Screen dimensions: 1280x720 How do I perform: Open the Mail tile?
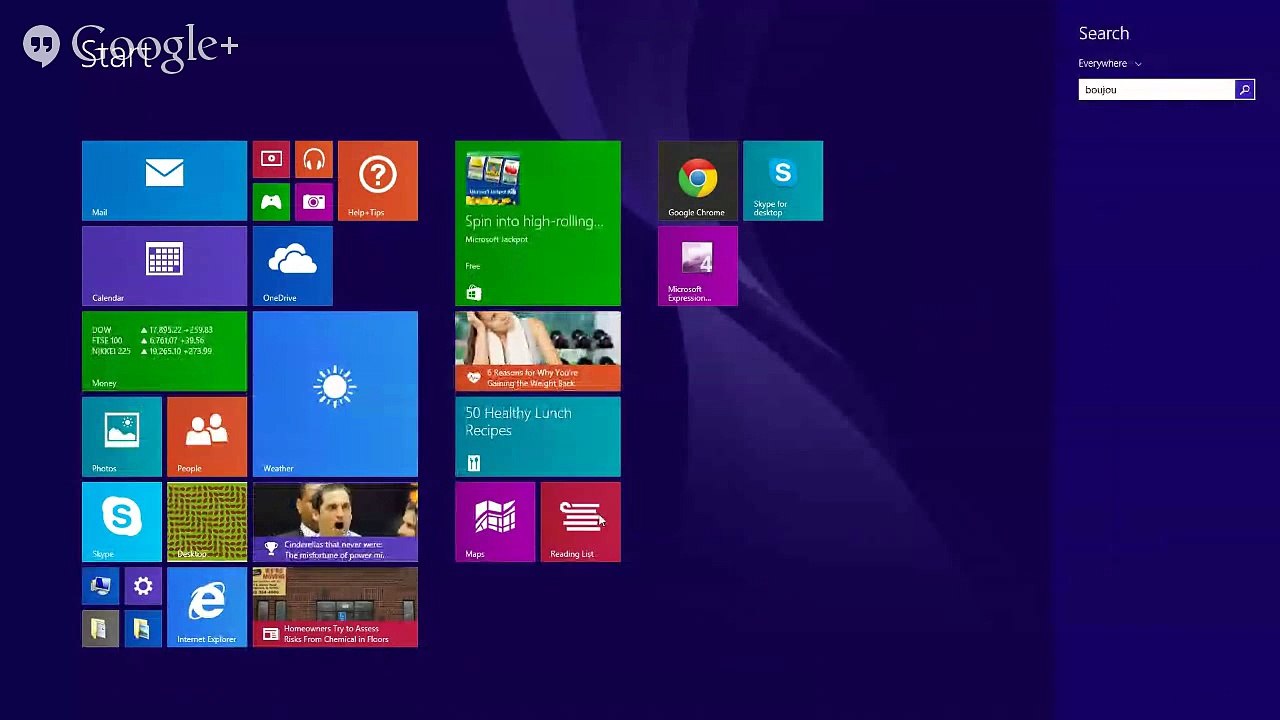164,180
